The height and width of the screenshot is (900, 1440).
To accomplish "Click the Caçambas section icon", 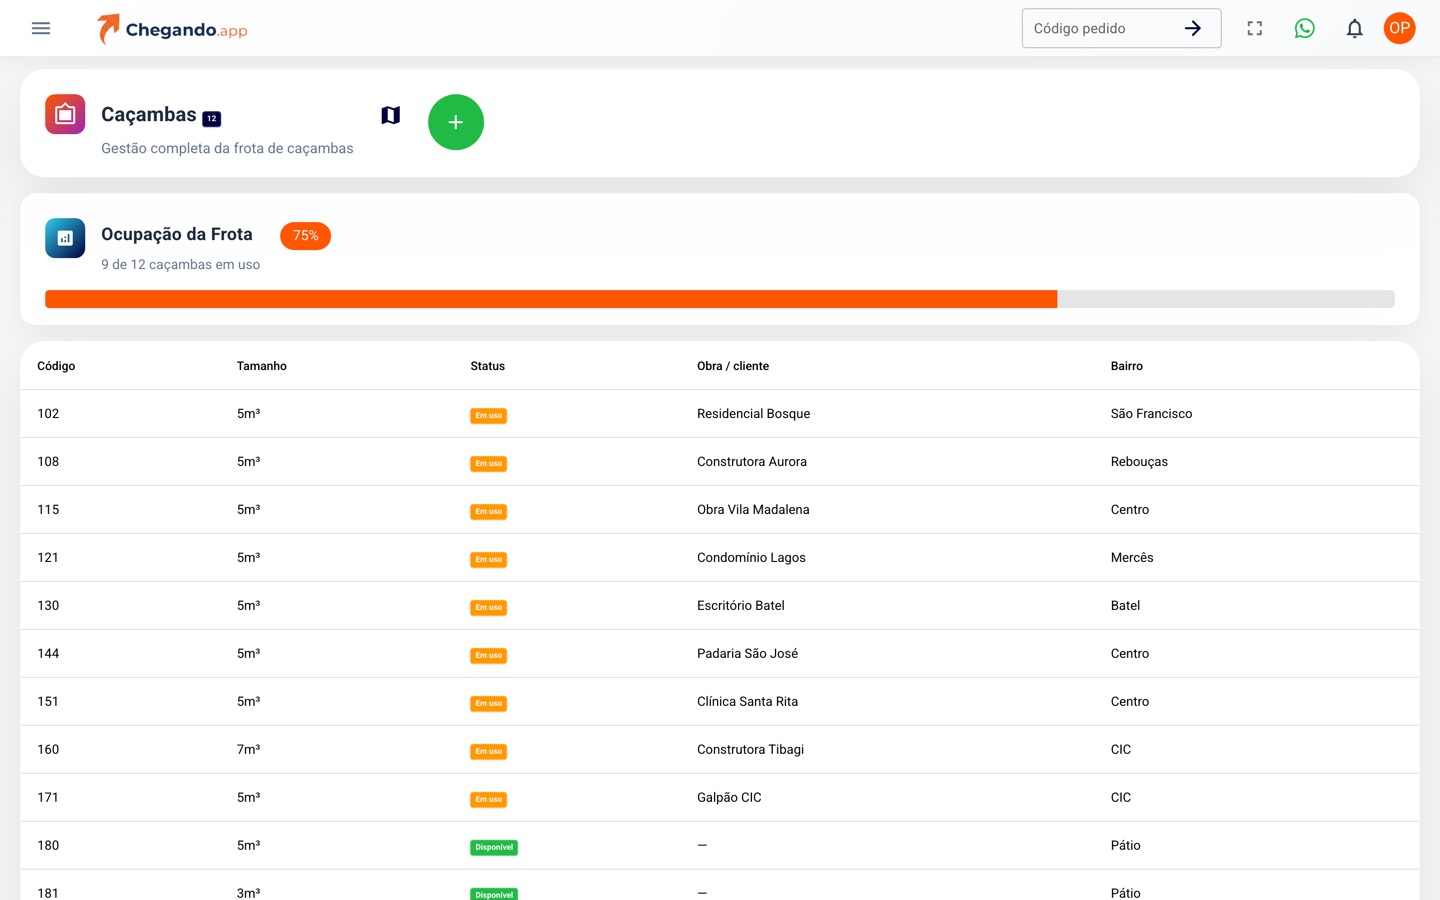I will coord(65,114).
